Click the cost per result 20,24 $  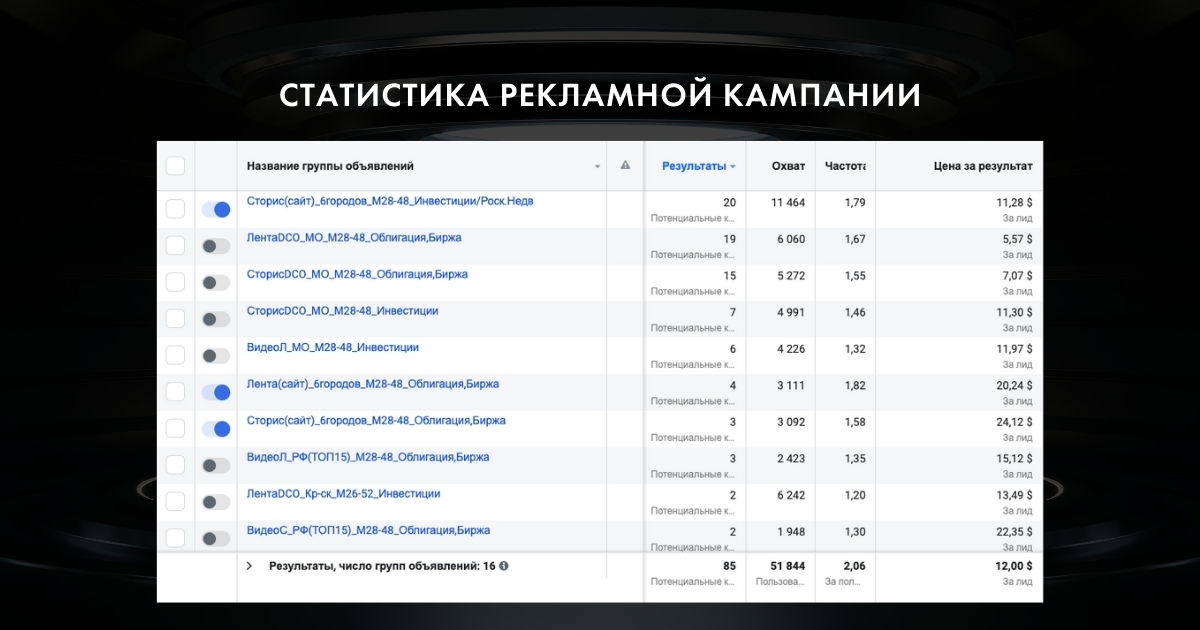(1012, 385)
